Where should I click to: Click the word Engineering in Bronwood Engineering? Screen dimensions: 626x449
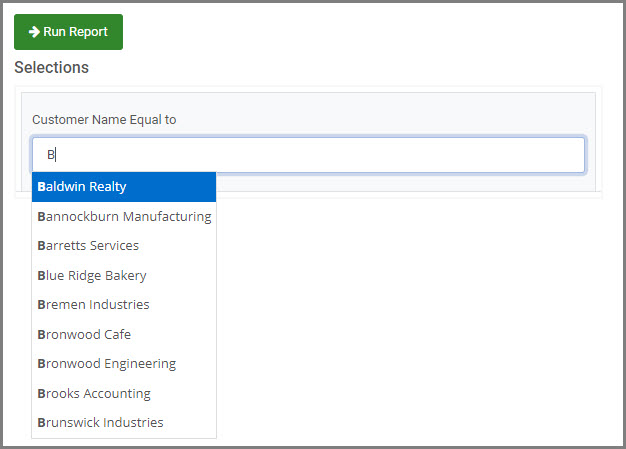(x=140, y=364)
